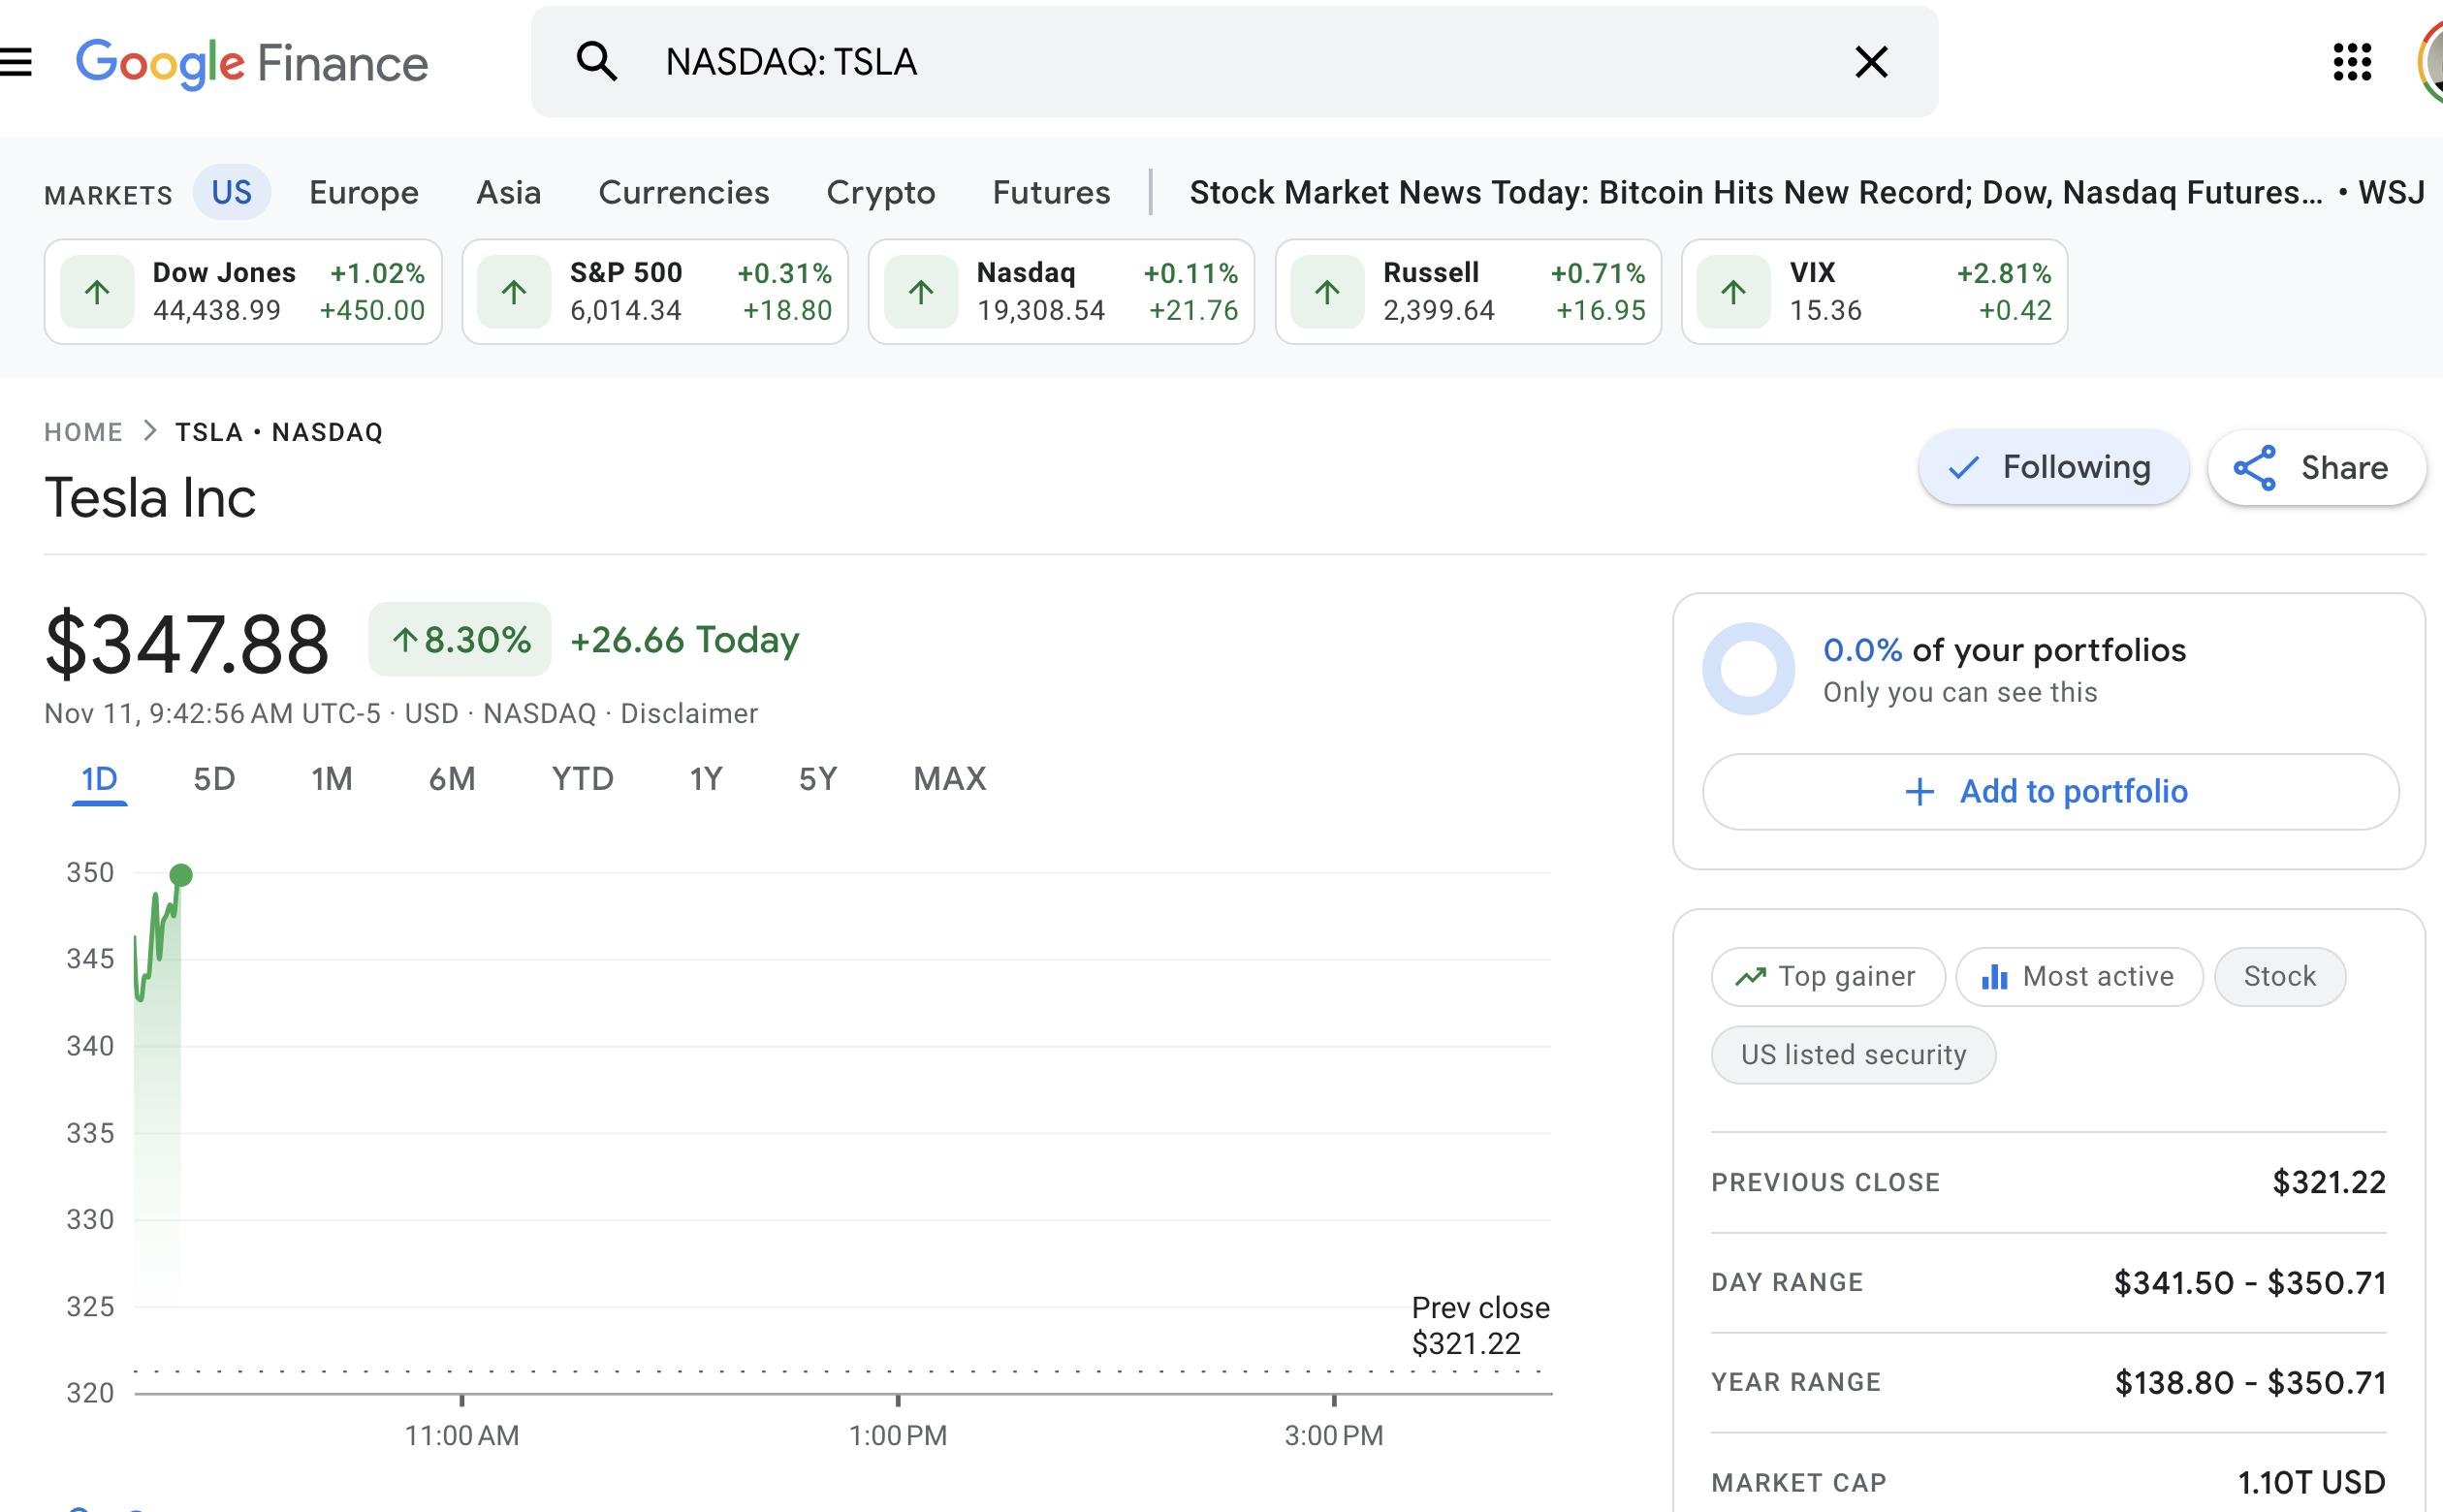Select the 1M chart range
The image size is (2443, 1512).
(x=332, y=779)
